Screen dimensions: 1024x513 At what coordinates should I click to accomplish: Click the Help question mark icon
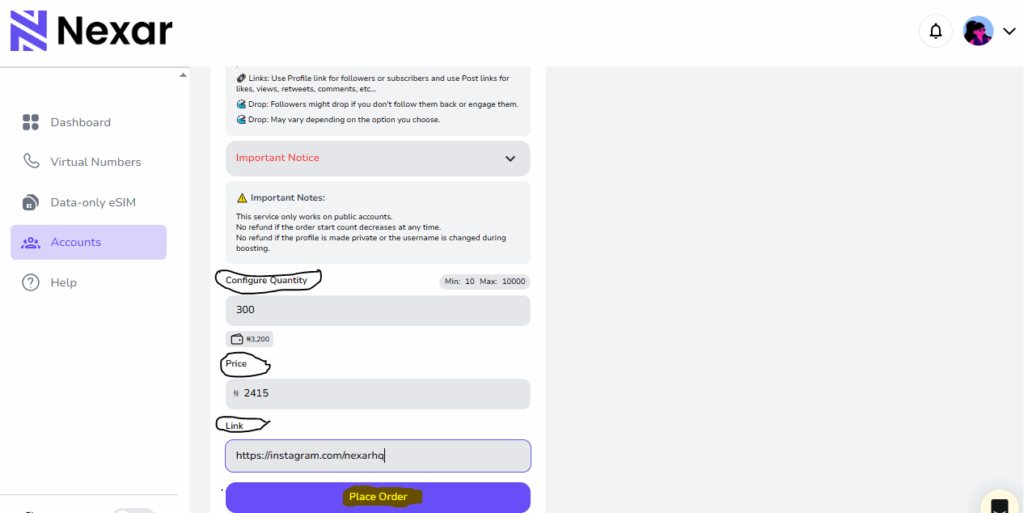click(31, 283)
